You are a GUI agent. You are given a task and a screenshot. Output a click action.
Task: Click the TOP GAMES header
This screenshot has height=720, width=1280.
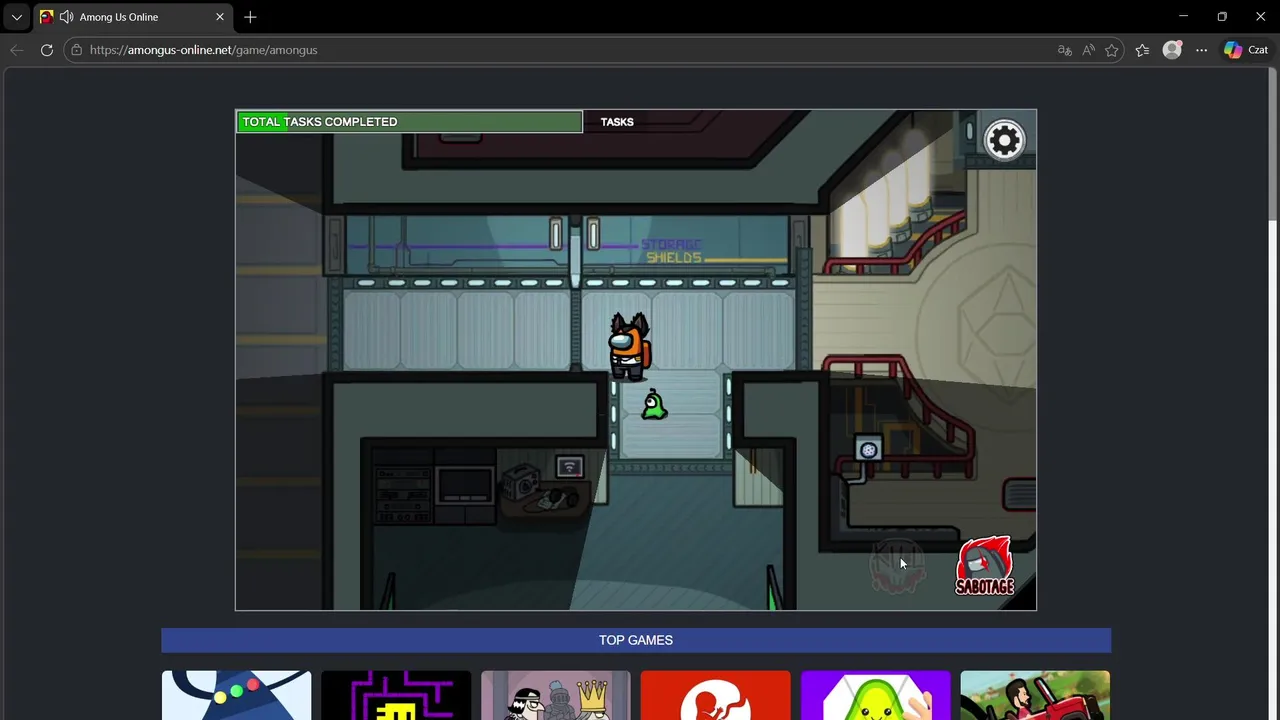[x=636, y=640]
